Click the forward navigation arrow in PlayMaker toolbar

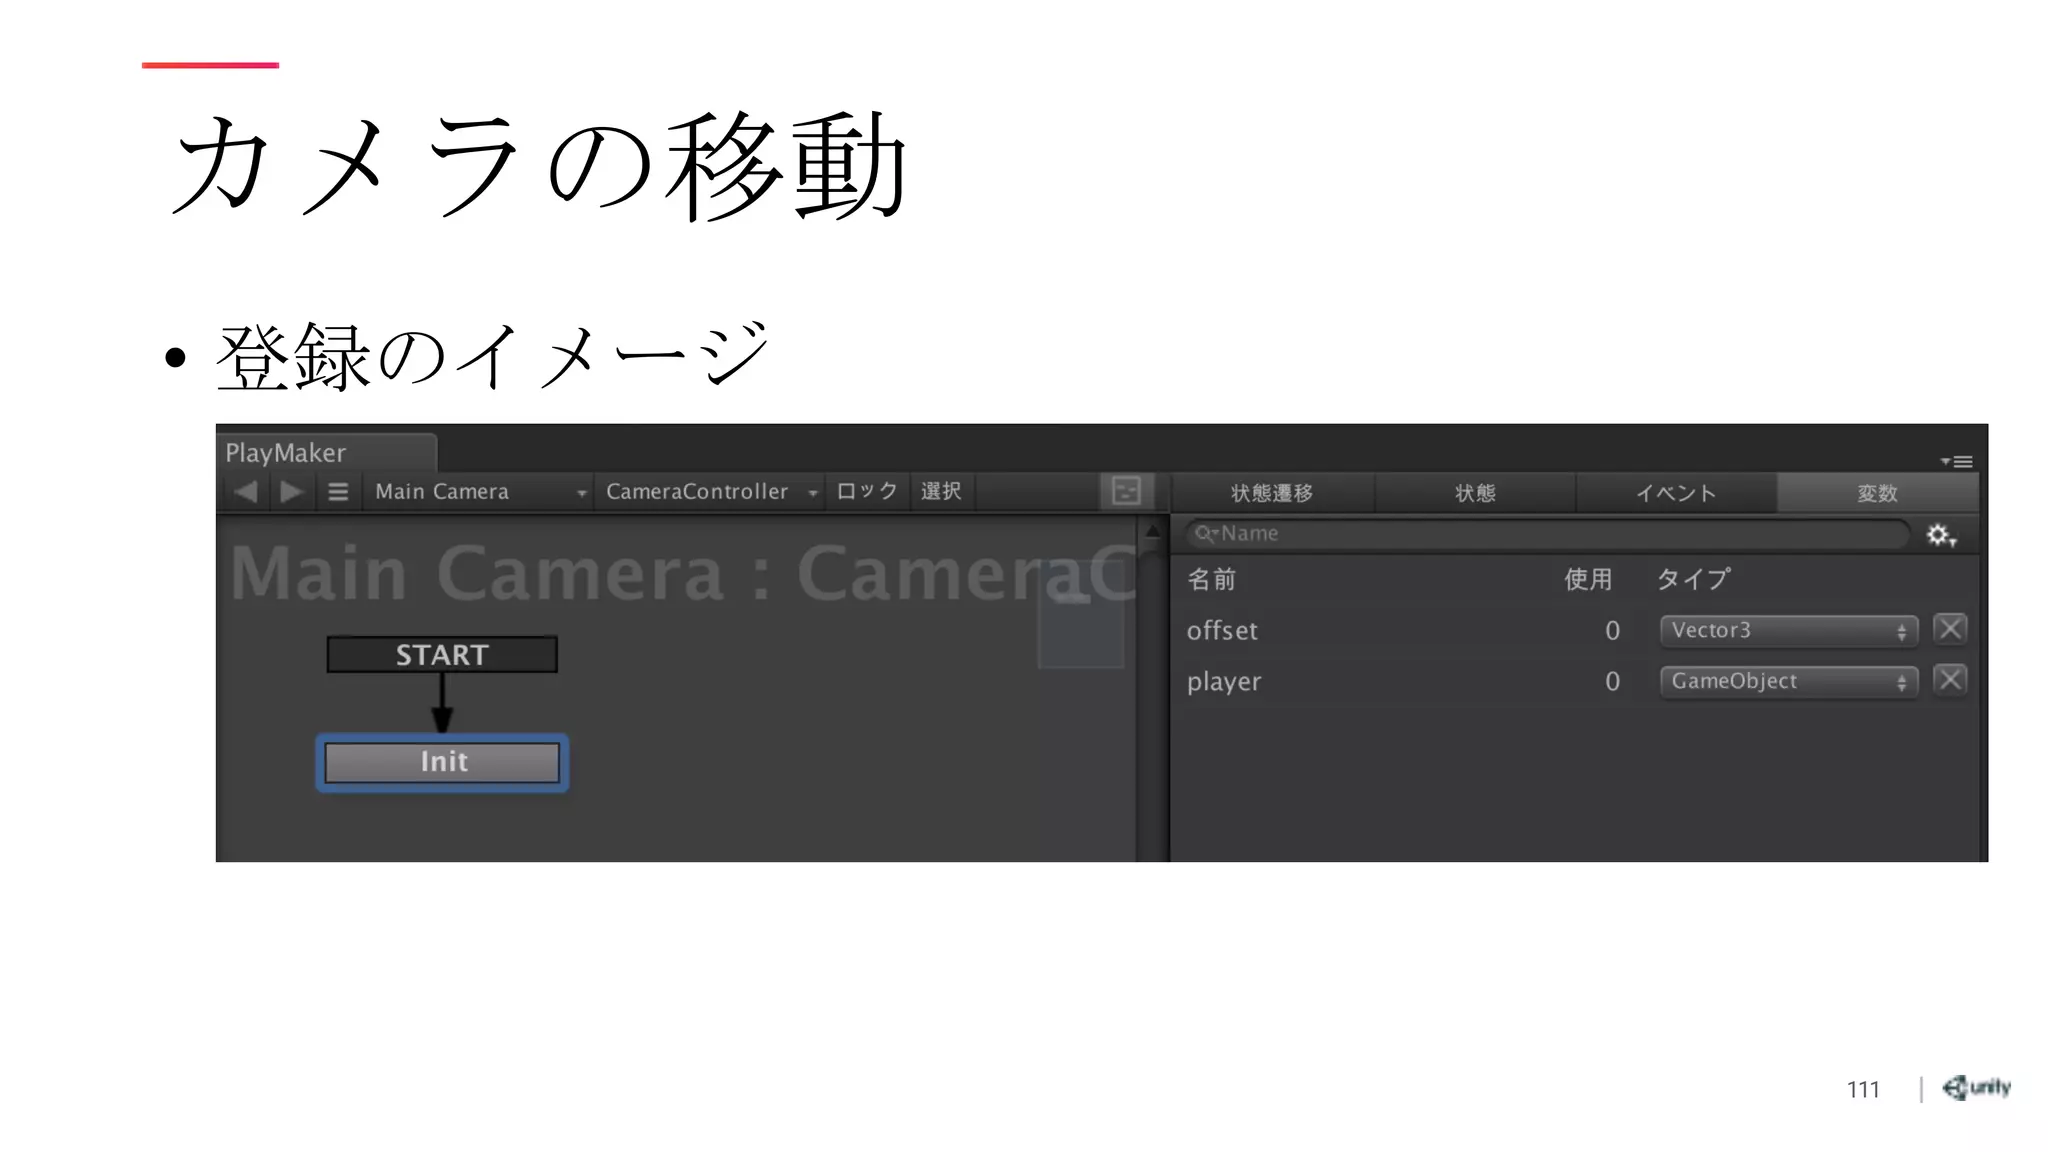(292, 491)
